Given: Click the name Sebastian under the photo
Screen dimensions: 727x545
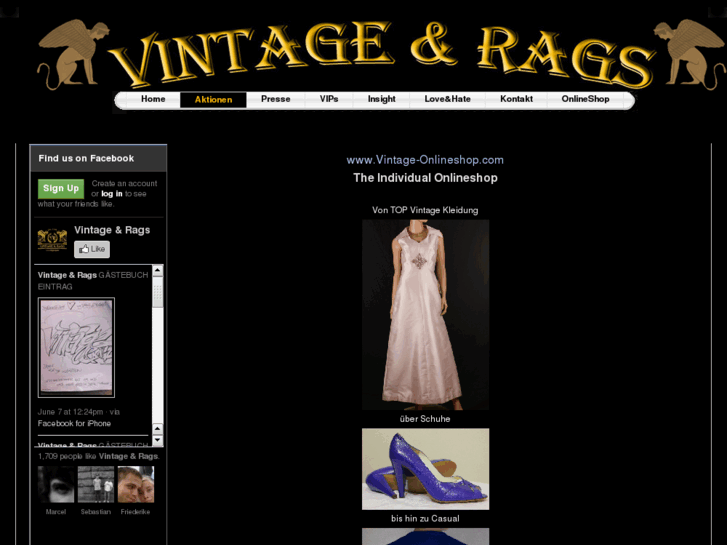Looking at the screenshot, I should click(96, 512).
